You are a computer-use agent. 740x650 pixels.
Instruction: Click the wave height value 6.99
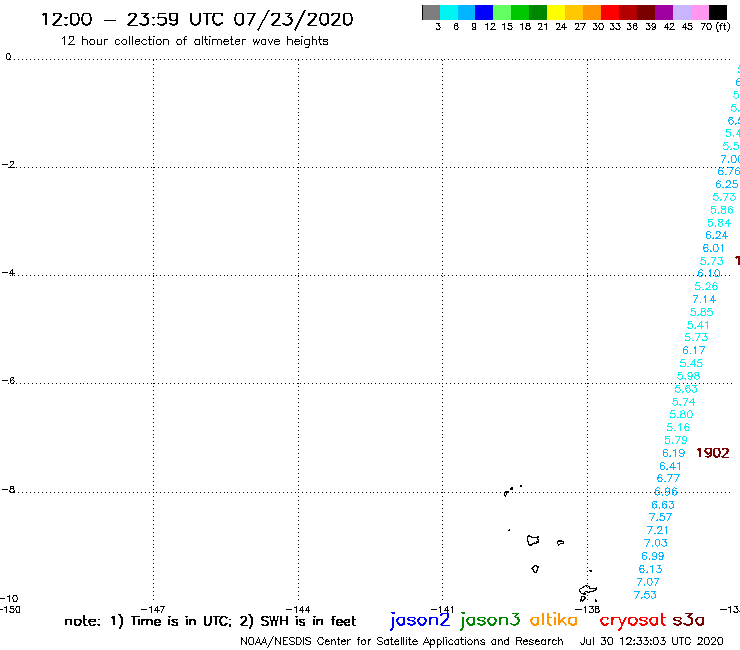pyautogui.click(x=653, y=557)
